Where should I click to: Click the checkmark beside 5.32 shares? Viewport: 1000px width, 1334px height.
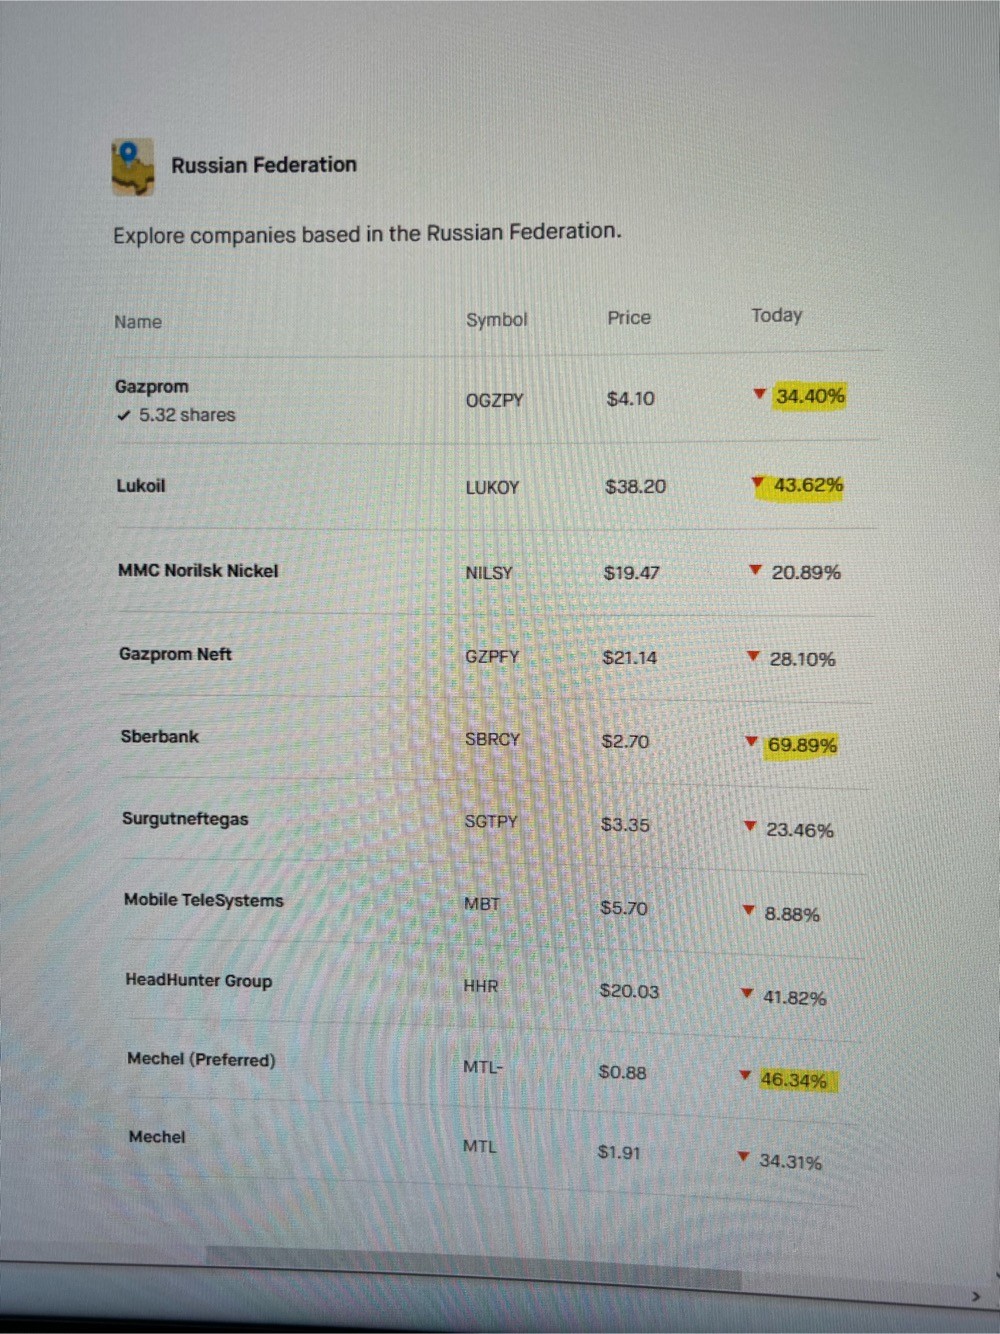tap(123, 415)
